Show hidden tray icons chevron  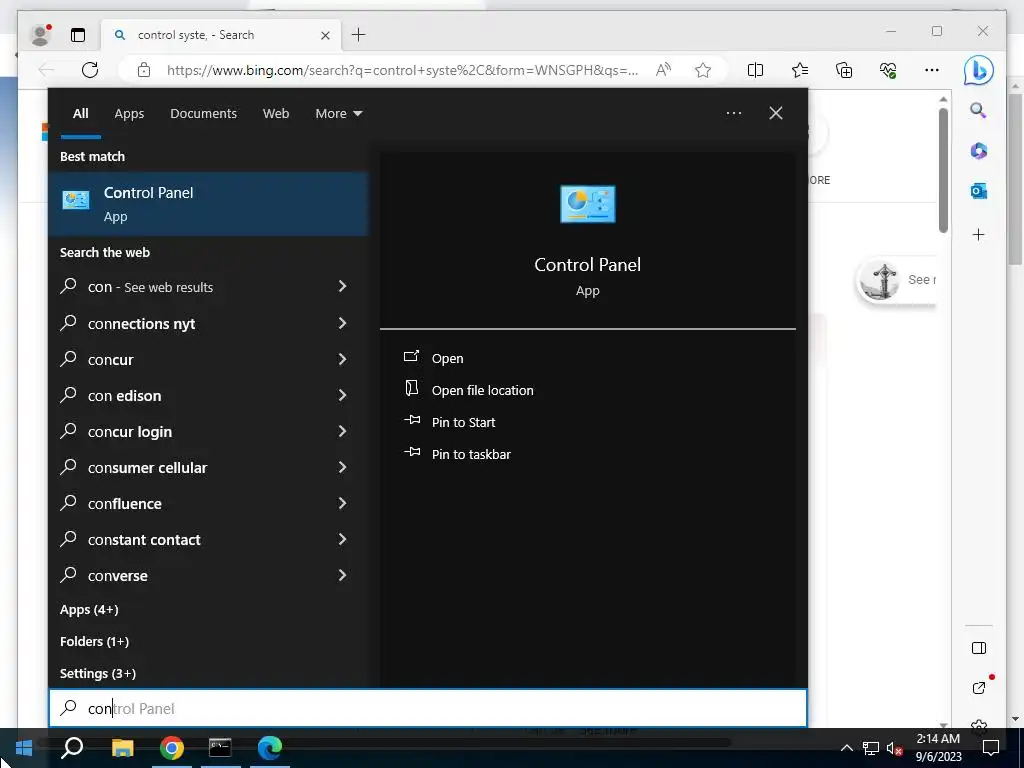click(846, 748)
